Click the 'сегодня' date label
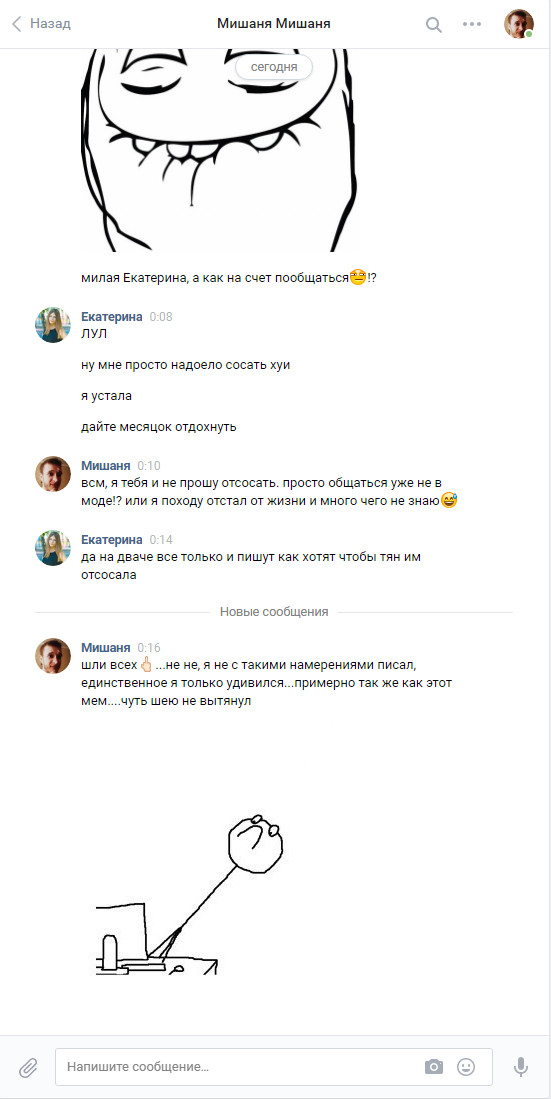 [274, 67]
